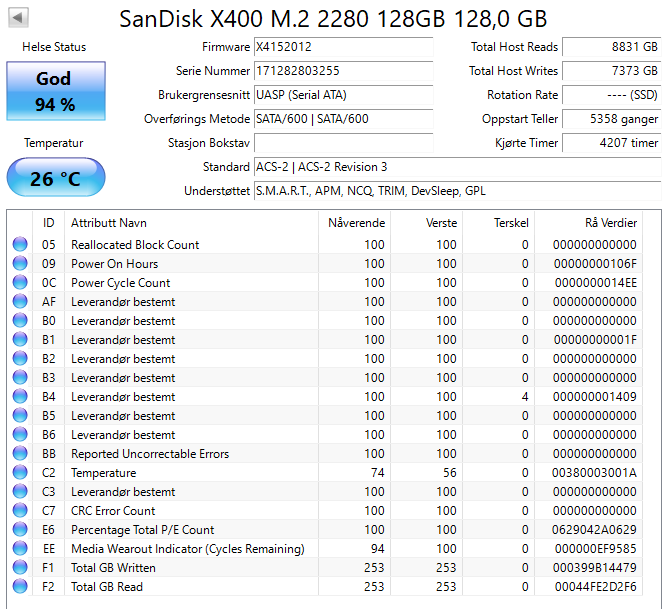Select status icon of Total GB Written row

(x=20, y=567)
